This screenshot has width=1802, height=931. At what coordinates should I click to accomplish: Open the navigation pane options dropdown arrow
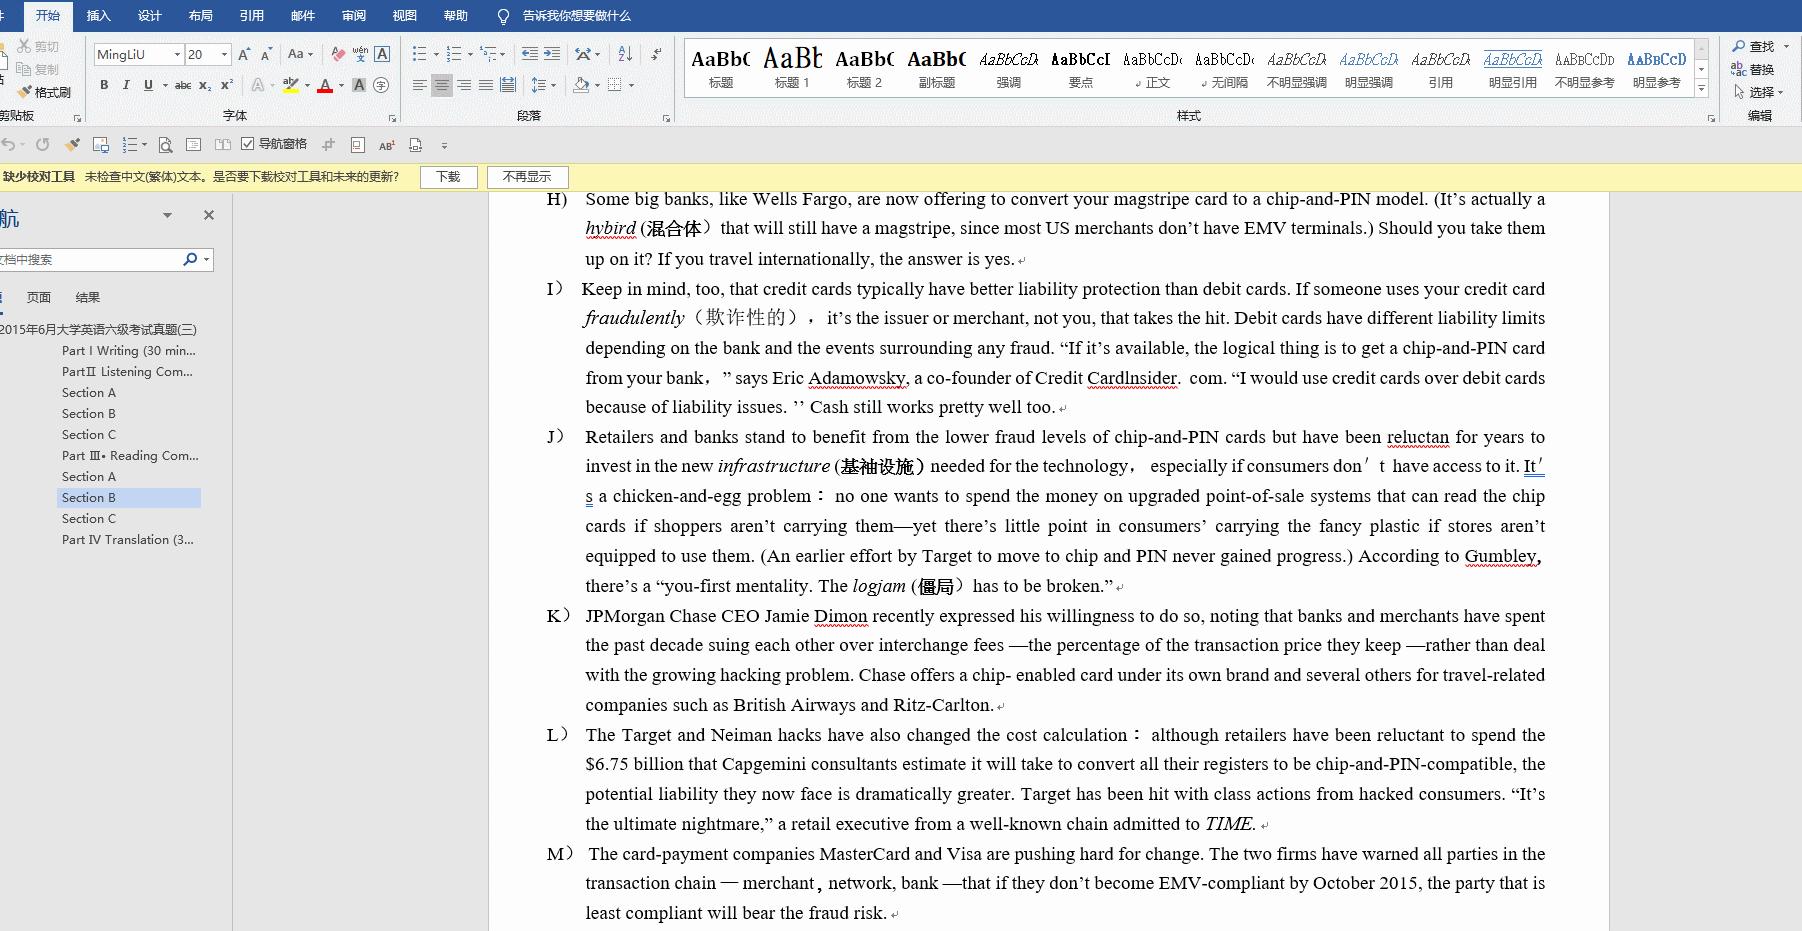(167, 215)
